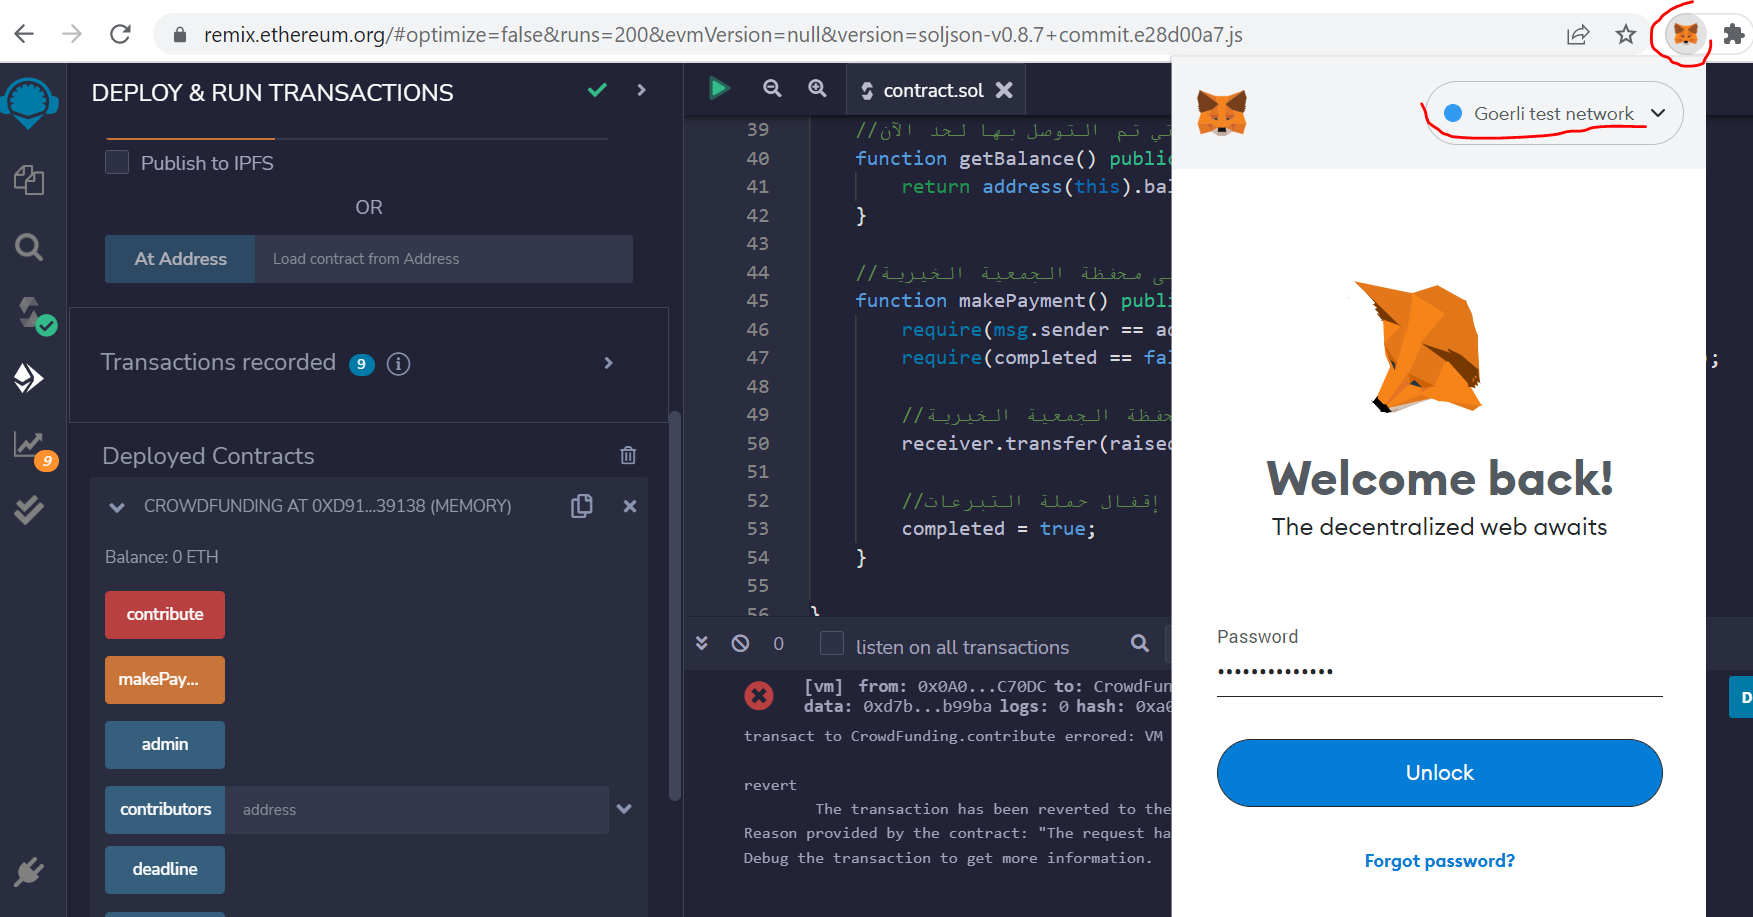Toggle listen on all transactions checkbox
The height and width of the screenshot is (917, 1753).
[832, 643]
